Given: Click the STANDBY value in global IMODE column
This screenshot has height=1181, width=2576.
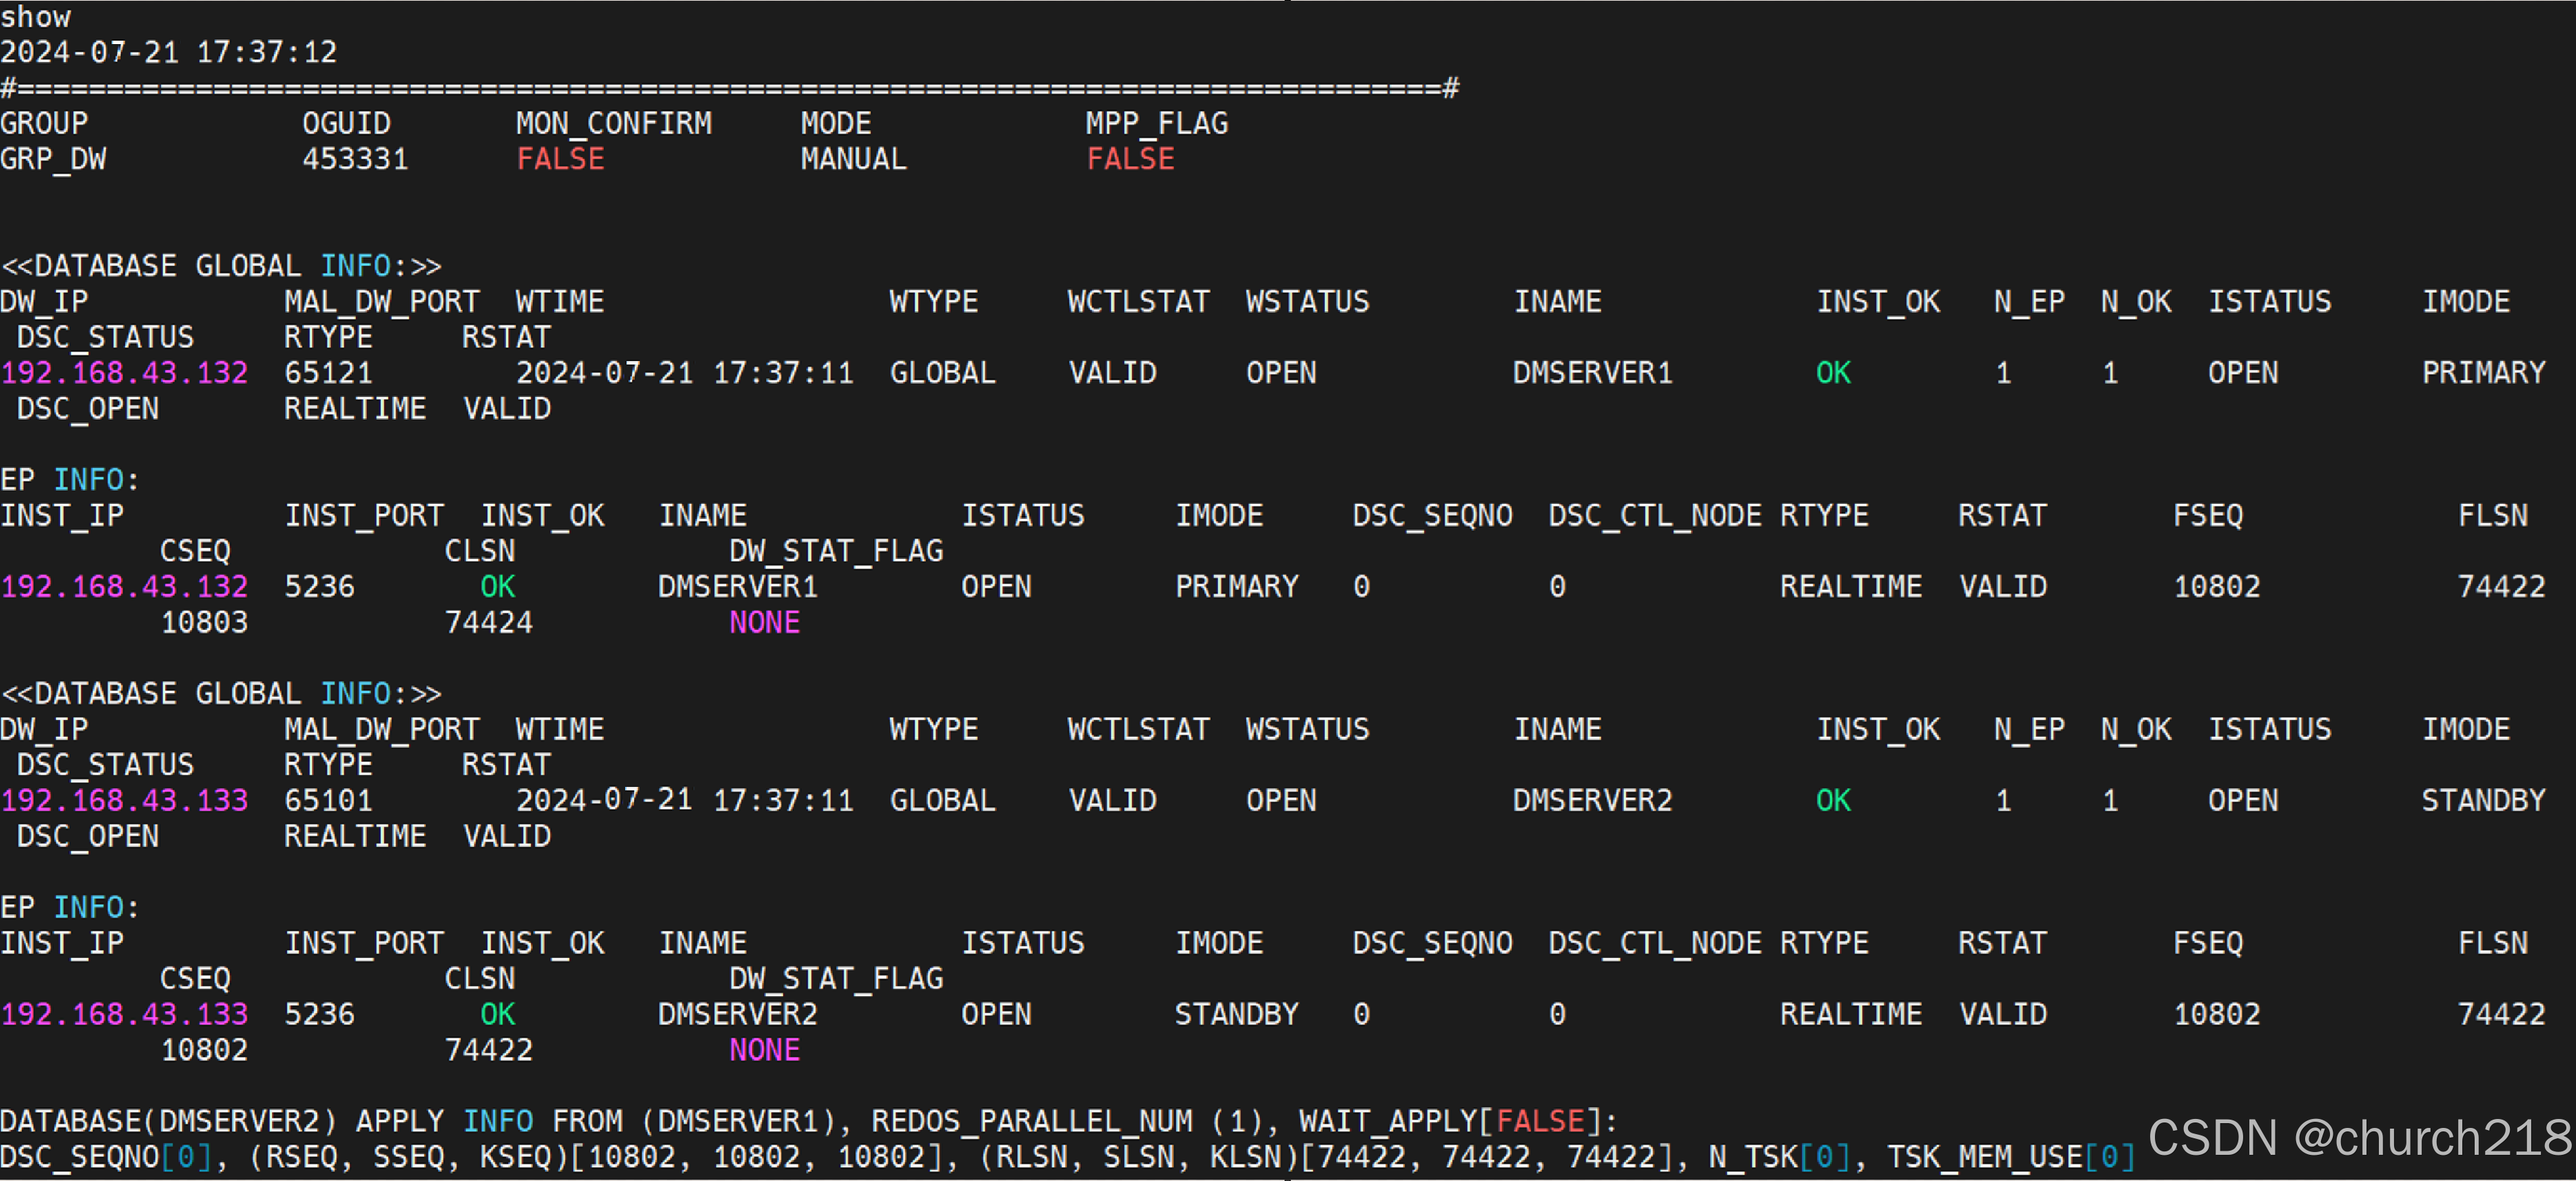Looking at the screenshot, I should pyautogui.click(x=2483, y=801).
